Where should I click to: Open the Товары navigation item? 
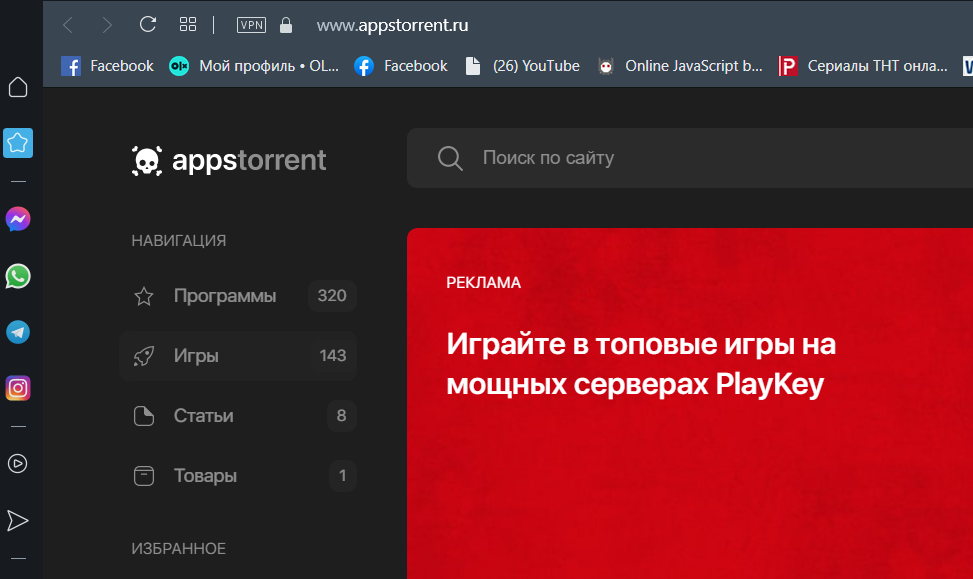pos(238,476)
